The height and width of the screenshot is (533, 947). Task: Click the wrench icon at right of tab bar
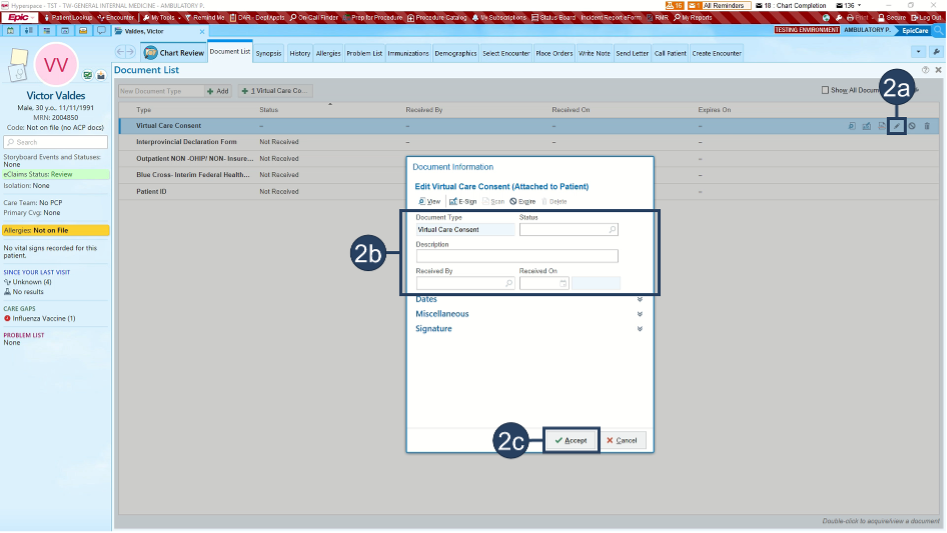coord(936,52)
